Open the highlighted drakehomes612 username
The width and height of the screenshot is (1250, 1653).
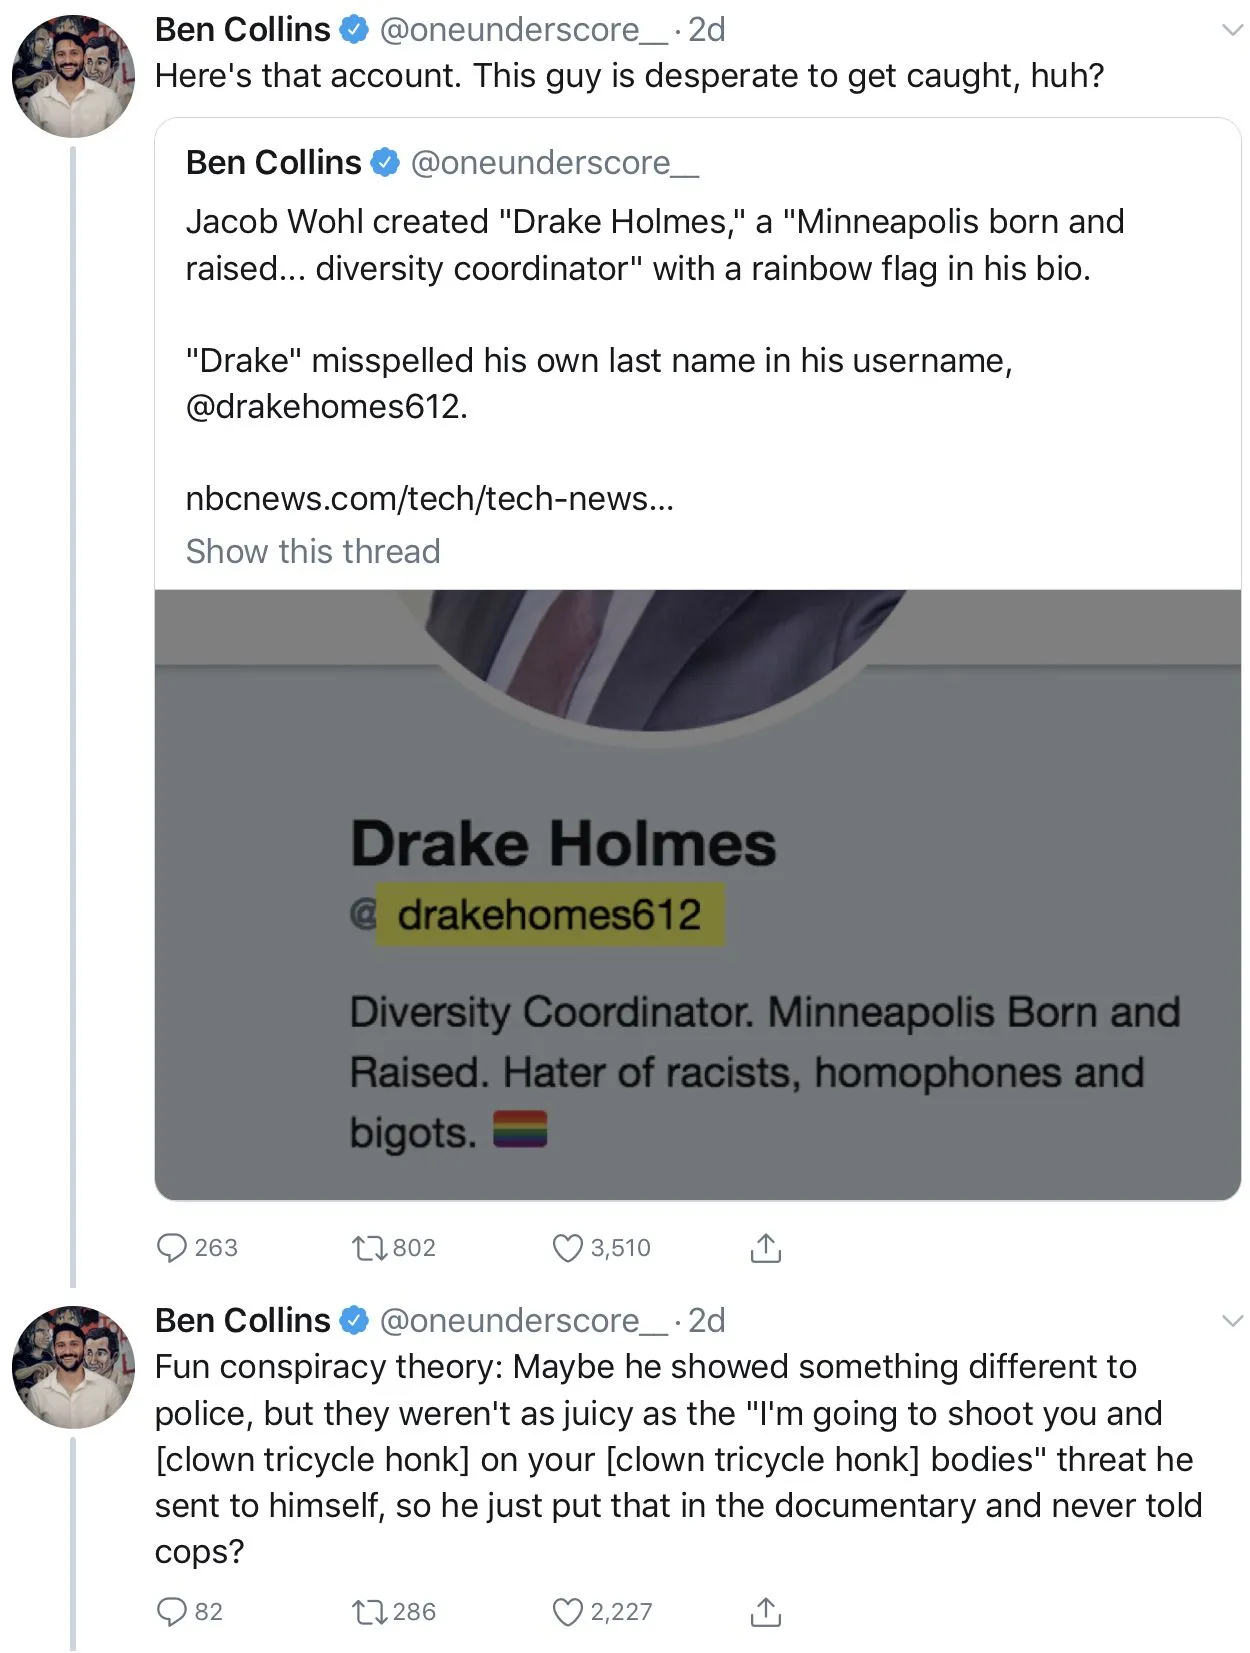pos(548,915)
